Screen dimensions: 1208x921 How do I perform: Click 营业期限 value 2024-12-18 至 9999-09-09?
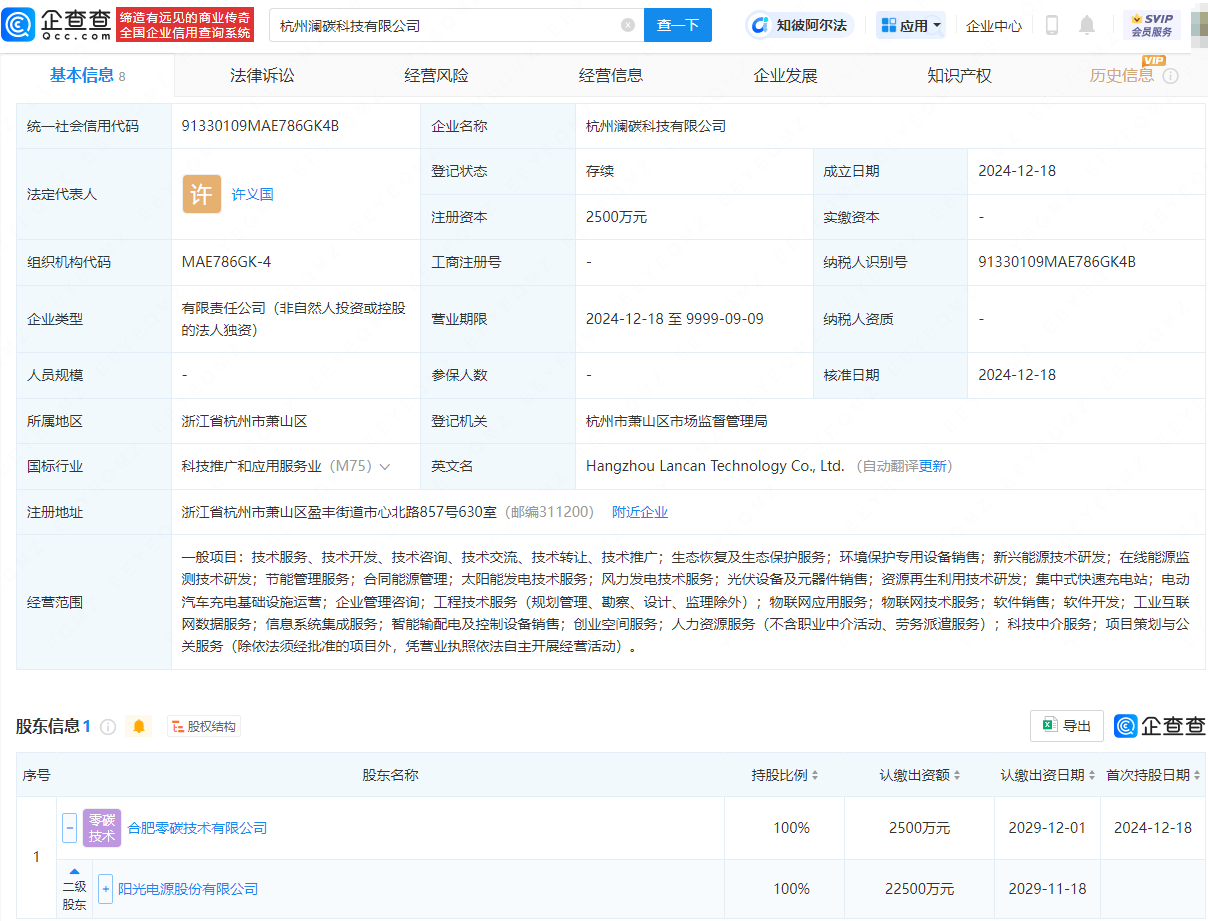[x=675, y=319]
